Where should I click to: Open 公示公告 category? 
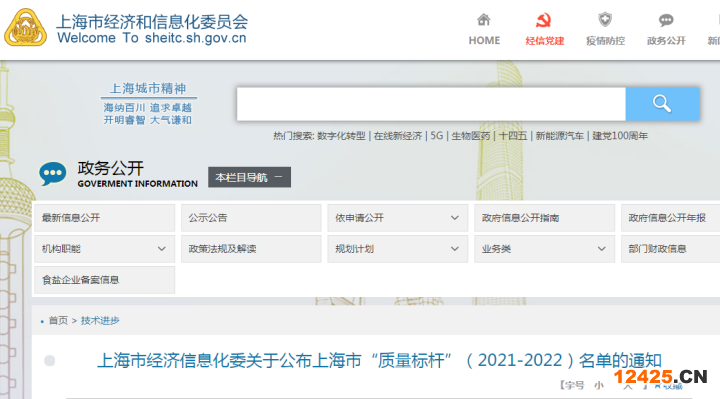[x=251, y=218]
